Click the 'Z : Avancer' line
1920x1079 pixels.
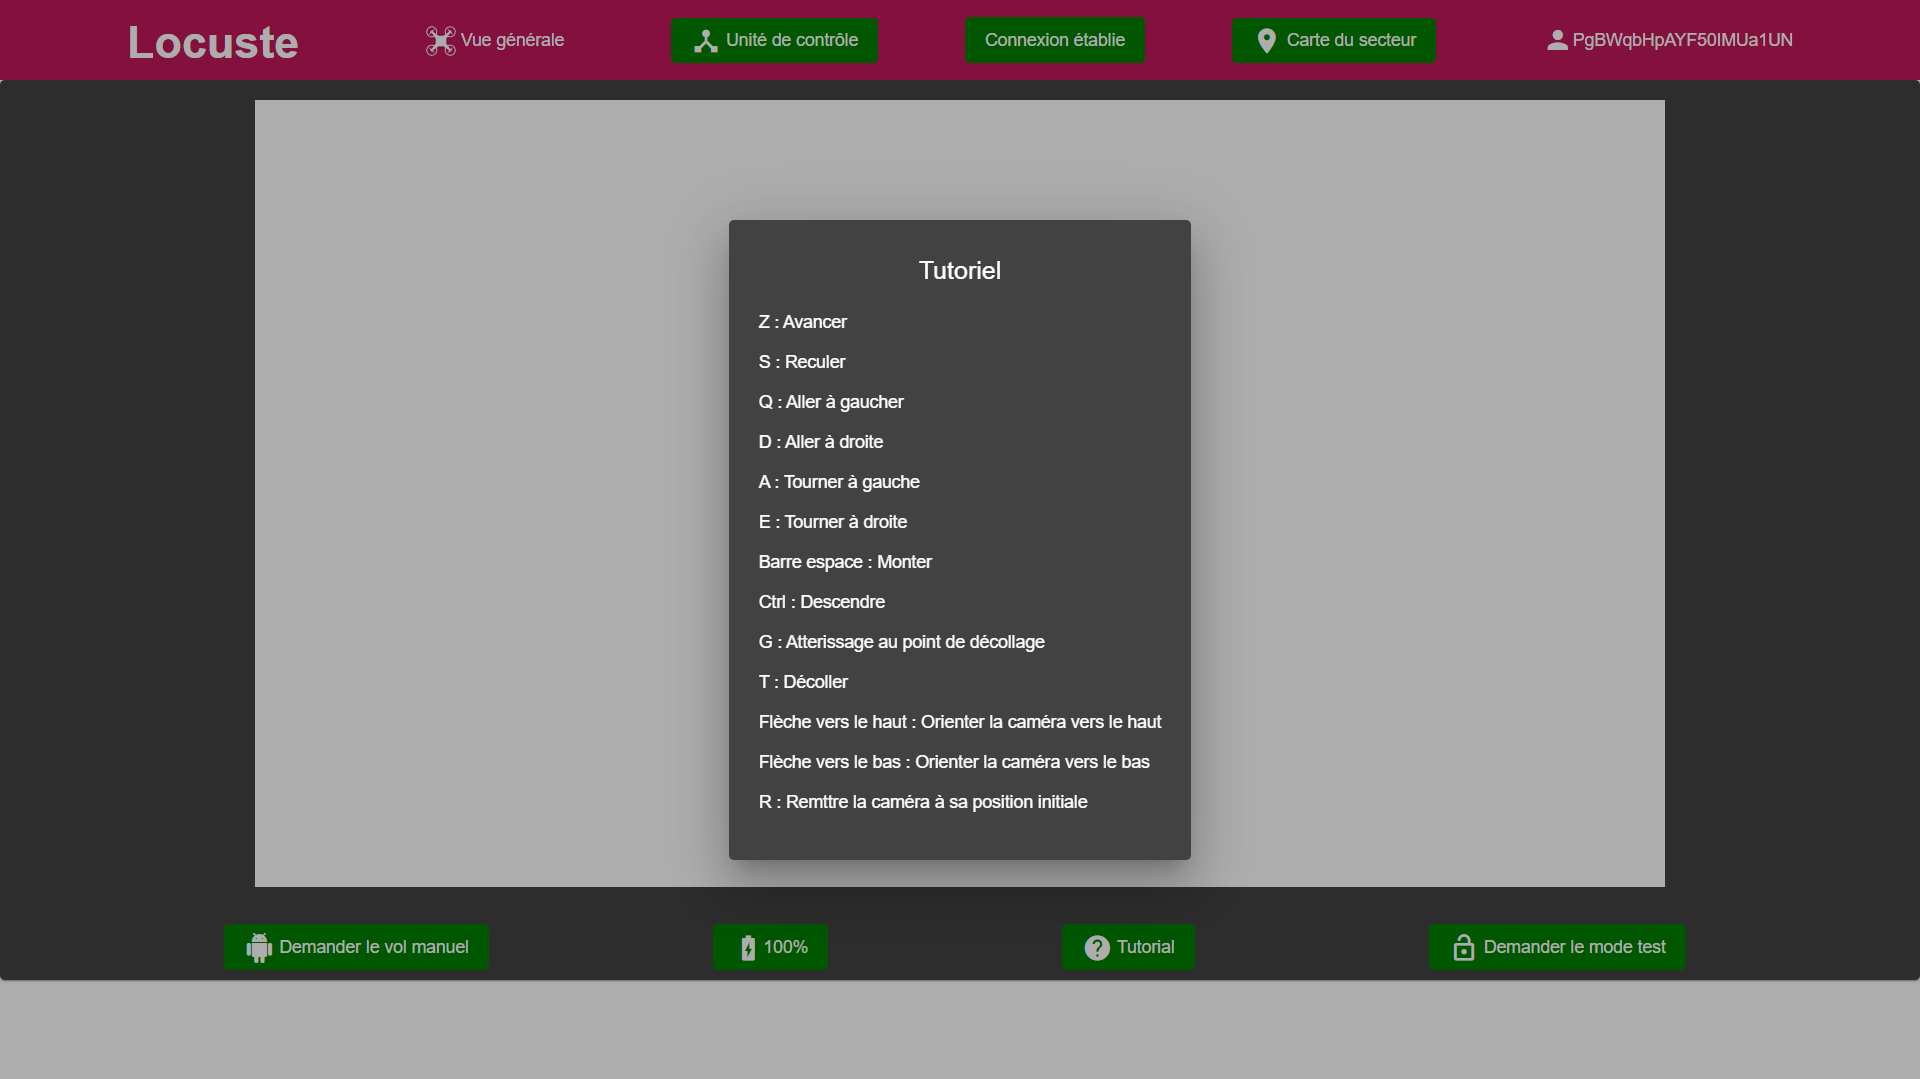point(803,322)
